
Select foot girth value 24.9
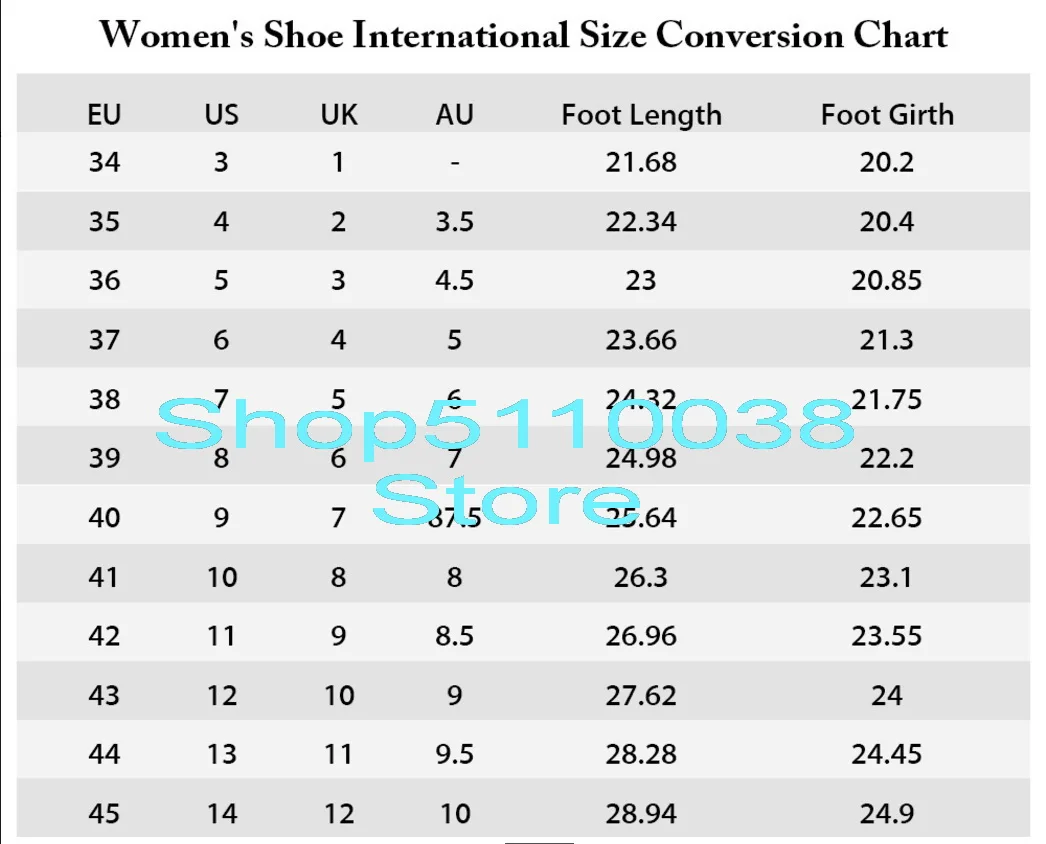click(887, 814)
